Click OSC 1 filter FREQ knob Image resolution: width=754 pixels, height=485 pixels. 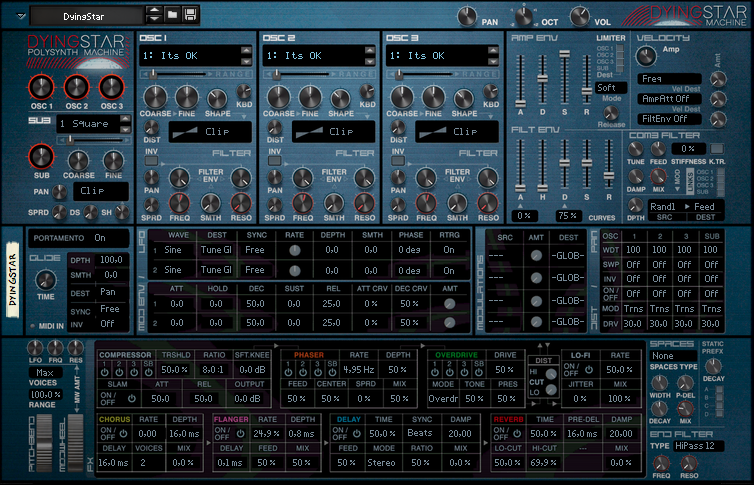pyautogui.click(x=179, y=203)
